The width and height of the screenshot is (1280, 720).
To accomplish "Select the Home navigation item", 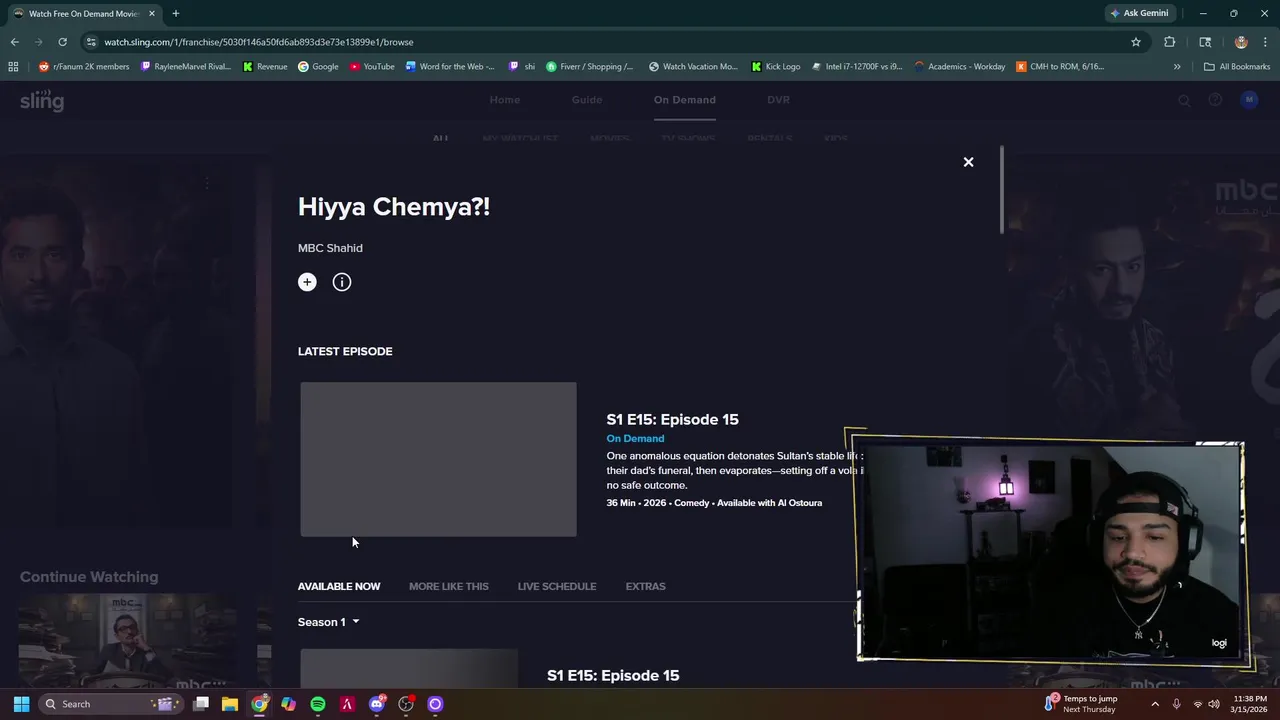I will tap(505, 100).
